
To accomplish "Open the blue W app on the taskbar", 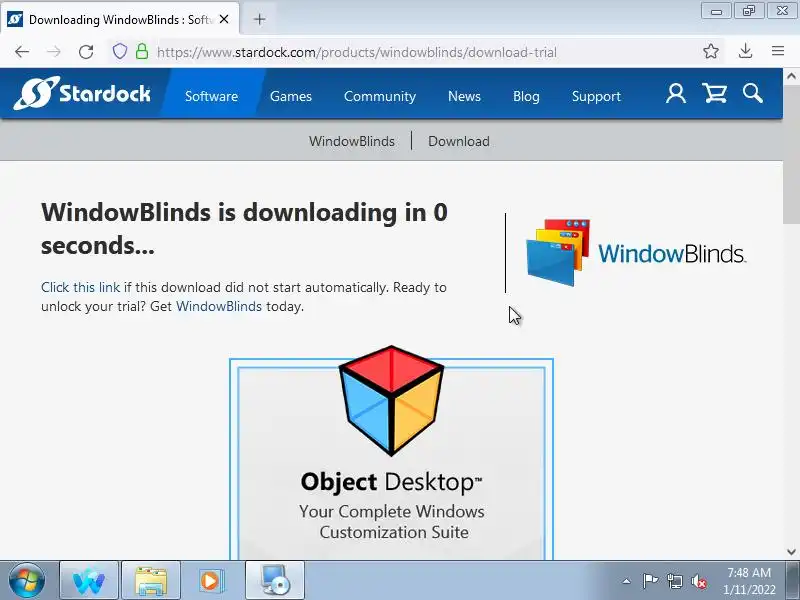I will 89,581.
